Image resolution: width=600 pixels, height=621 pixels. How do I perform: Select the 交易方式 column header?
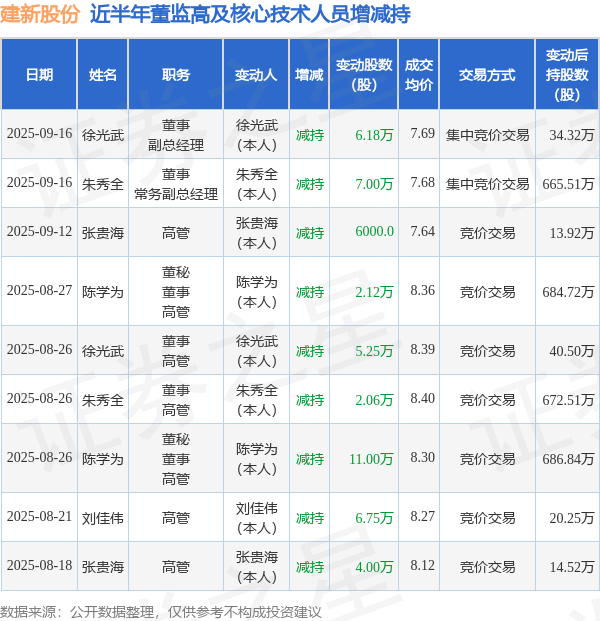487,74
